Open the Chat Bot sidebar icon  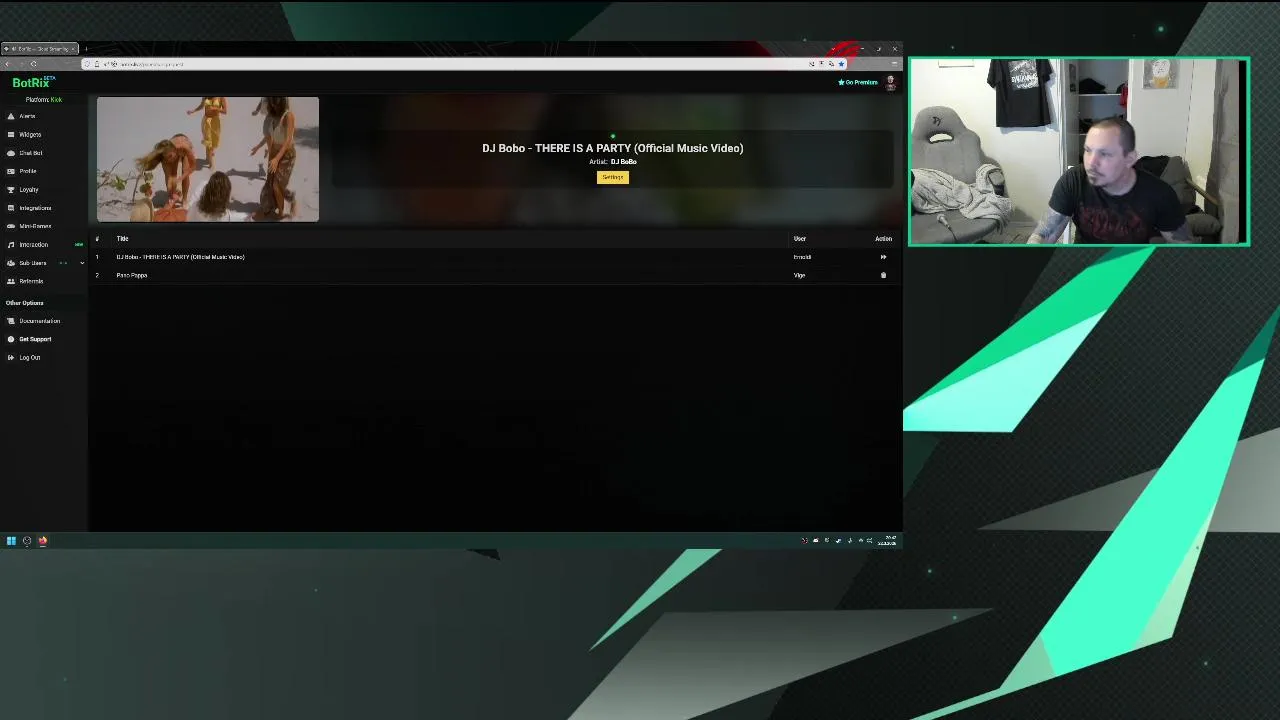(11, 153)
